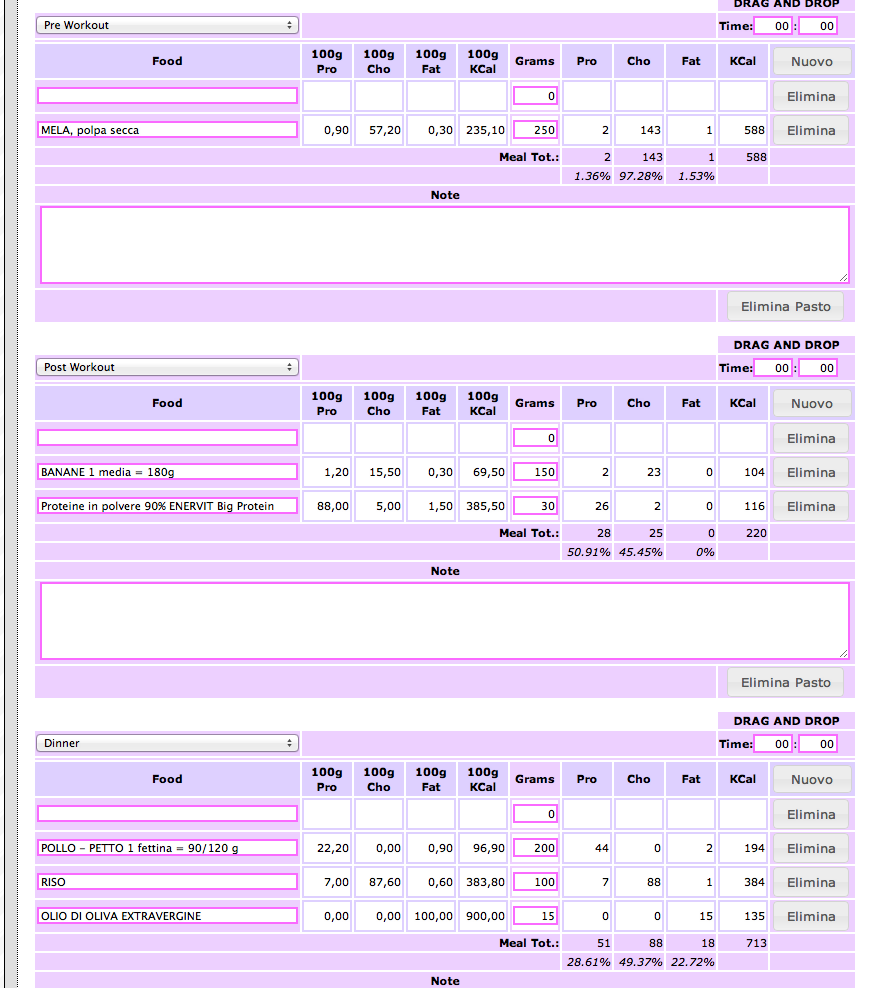The image size is (870, 988).
Task: Delete the empty food row in Post Workout
Action: coord(811,439)
